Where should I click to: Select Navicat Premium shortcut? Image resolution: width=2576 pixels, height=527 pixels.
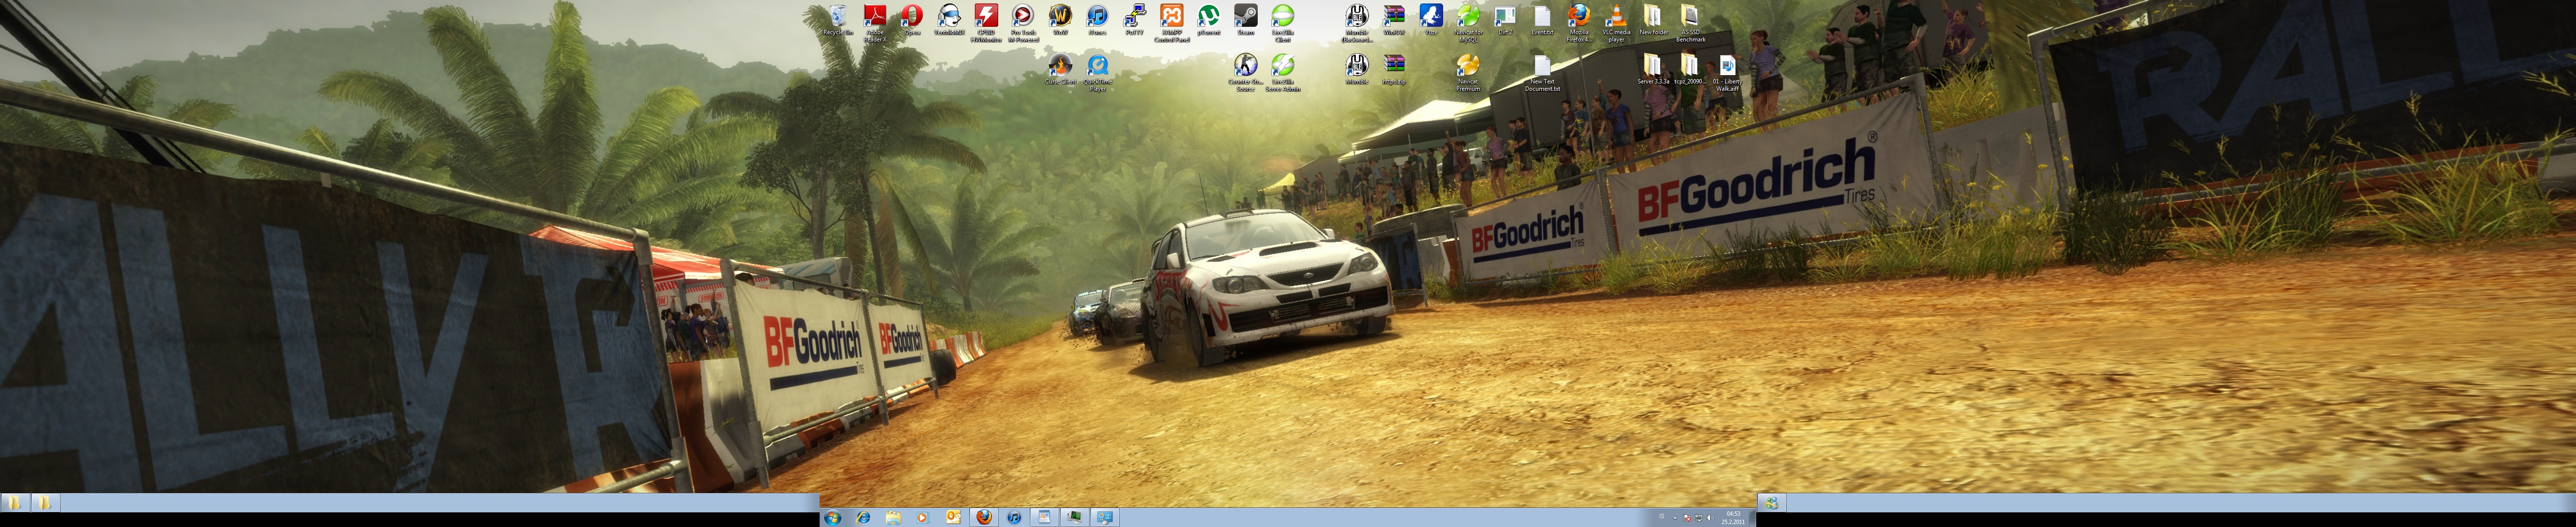pyautogui.click(x=1467, y=67)
